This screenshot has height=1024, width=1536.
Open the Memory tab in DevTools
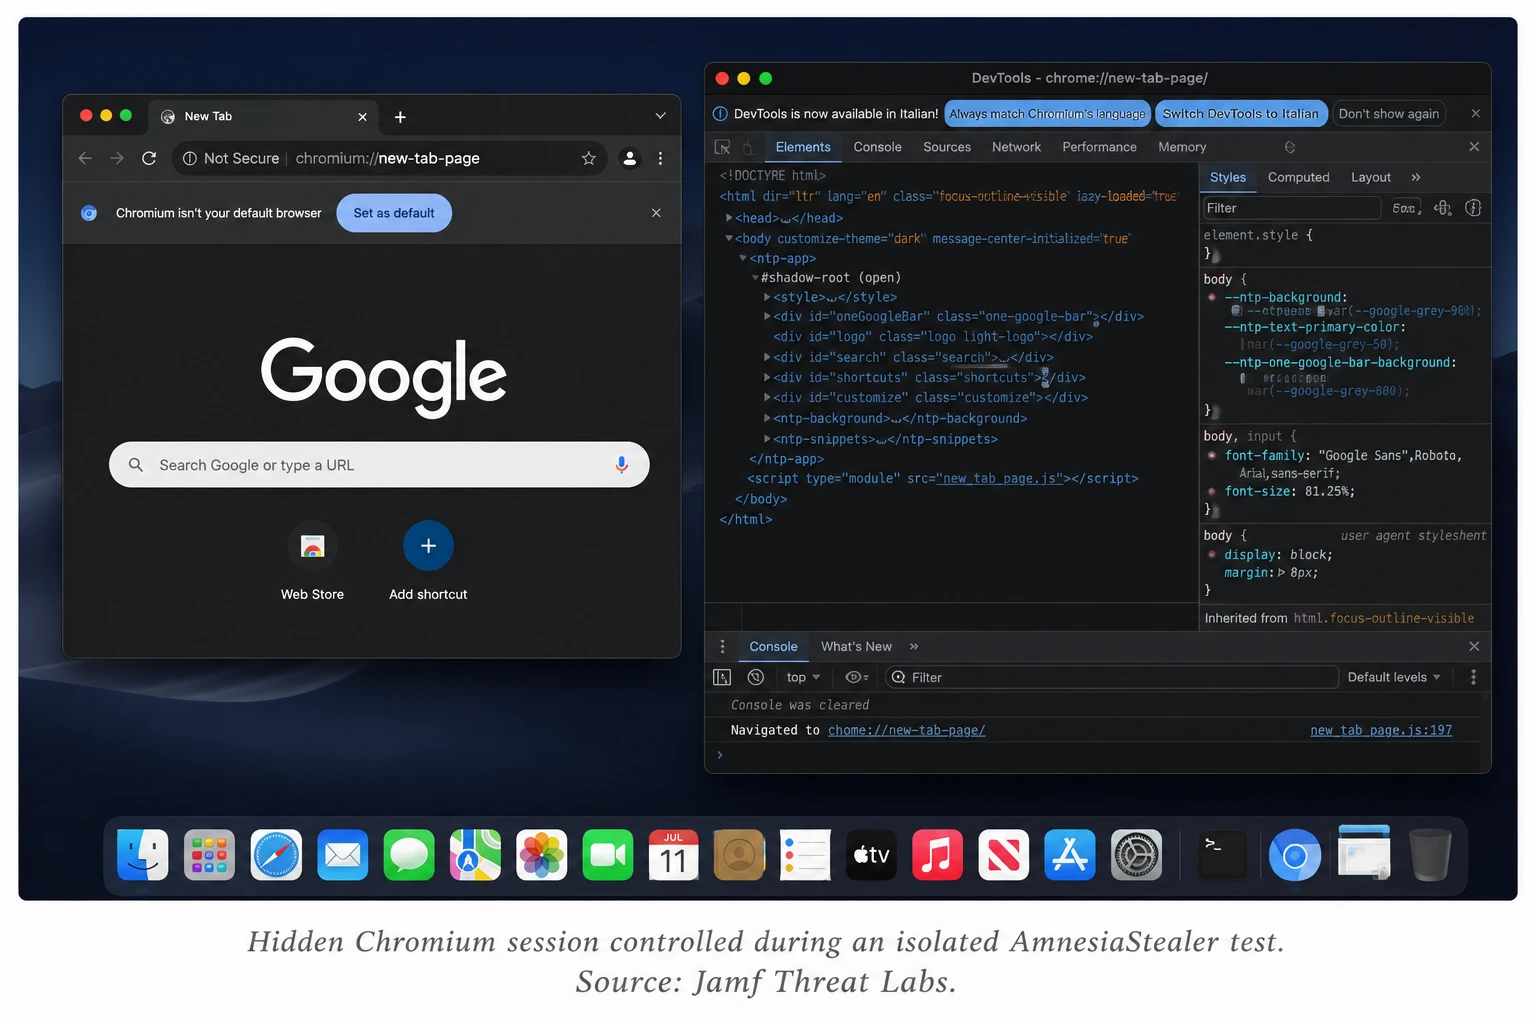tap(1182, 147)
